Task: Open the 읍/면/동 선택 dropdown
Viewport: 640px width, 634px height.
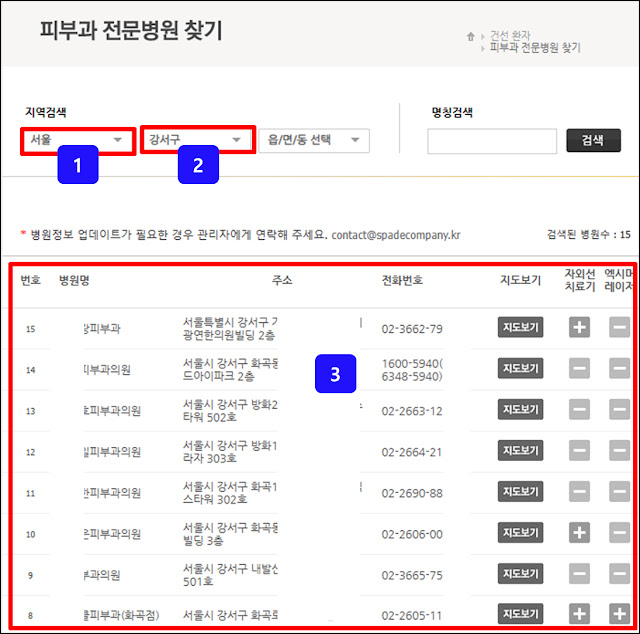Action: pyautogui.click(x=314, y=140)
